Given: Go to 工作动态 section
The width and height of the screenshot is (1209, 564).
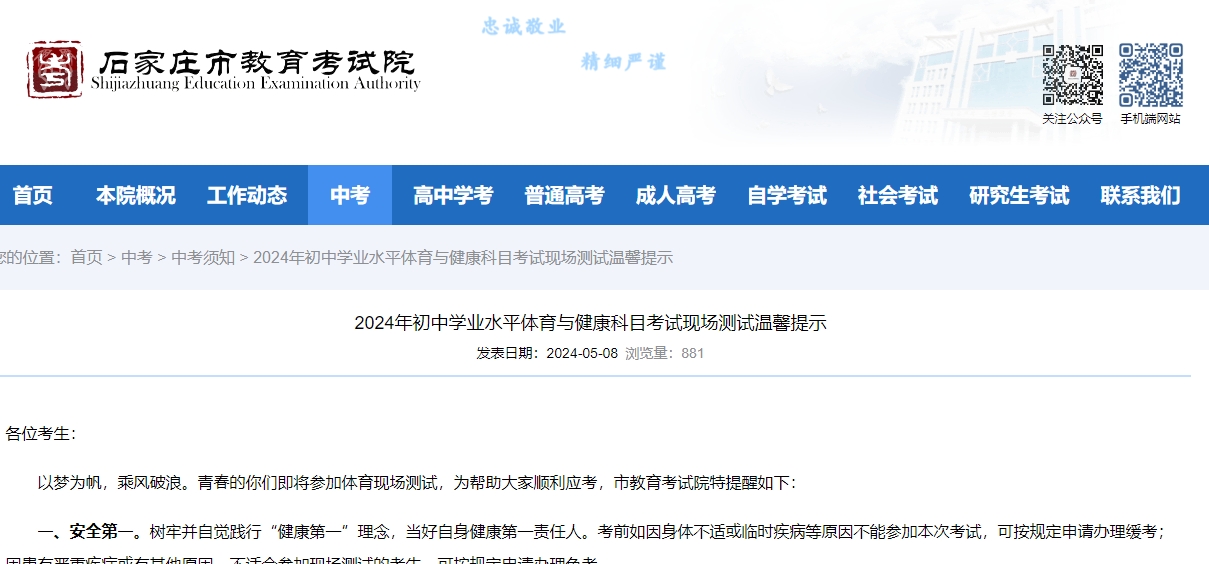Looking at the screenshot, I should tap(247, 196).
